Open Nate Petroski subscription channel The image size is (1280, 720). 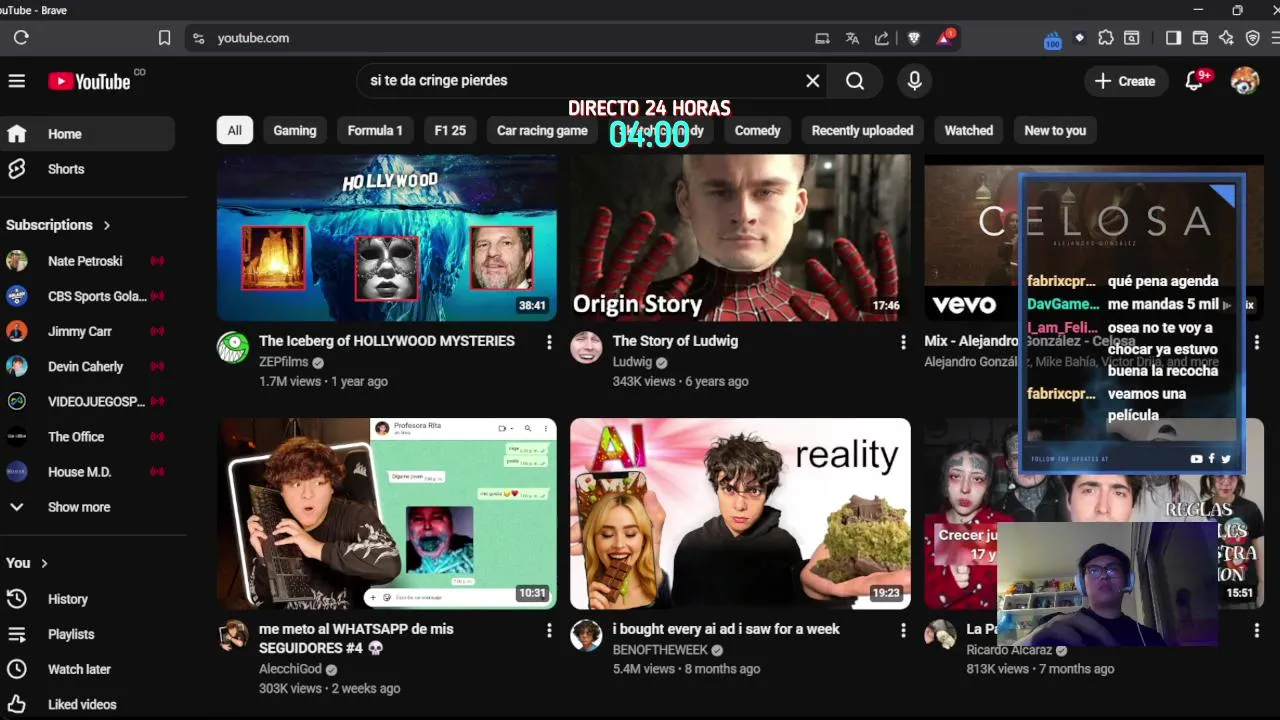[88, 261]
